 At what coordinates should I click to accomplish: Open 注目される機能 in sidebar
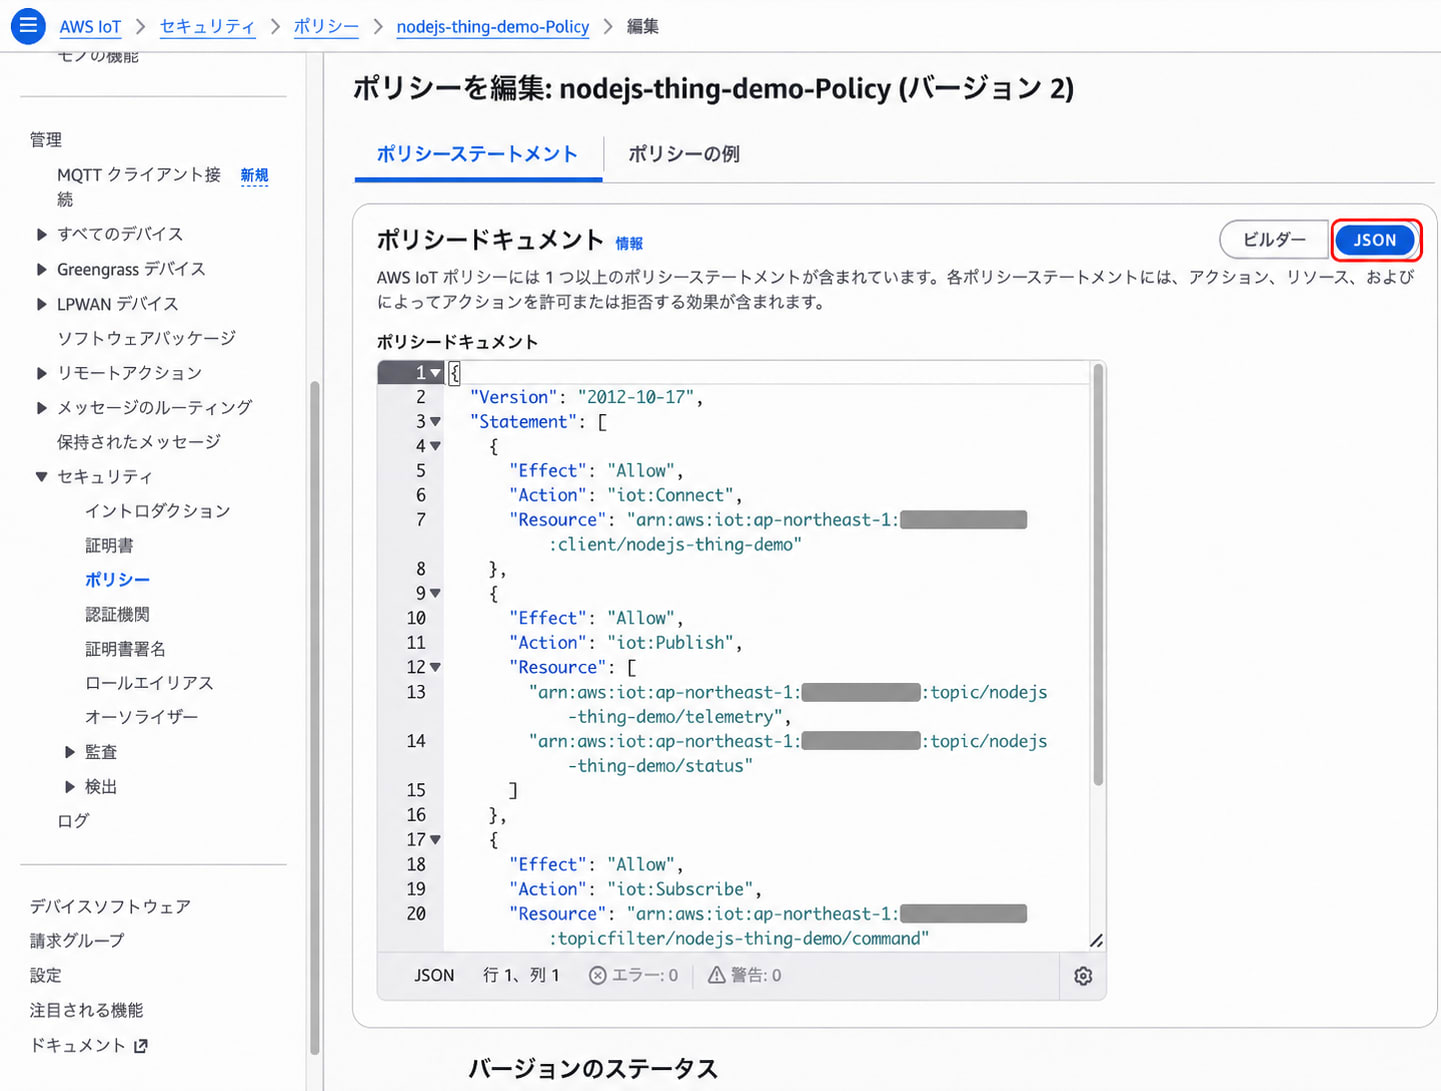point(86,1011)
